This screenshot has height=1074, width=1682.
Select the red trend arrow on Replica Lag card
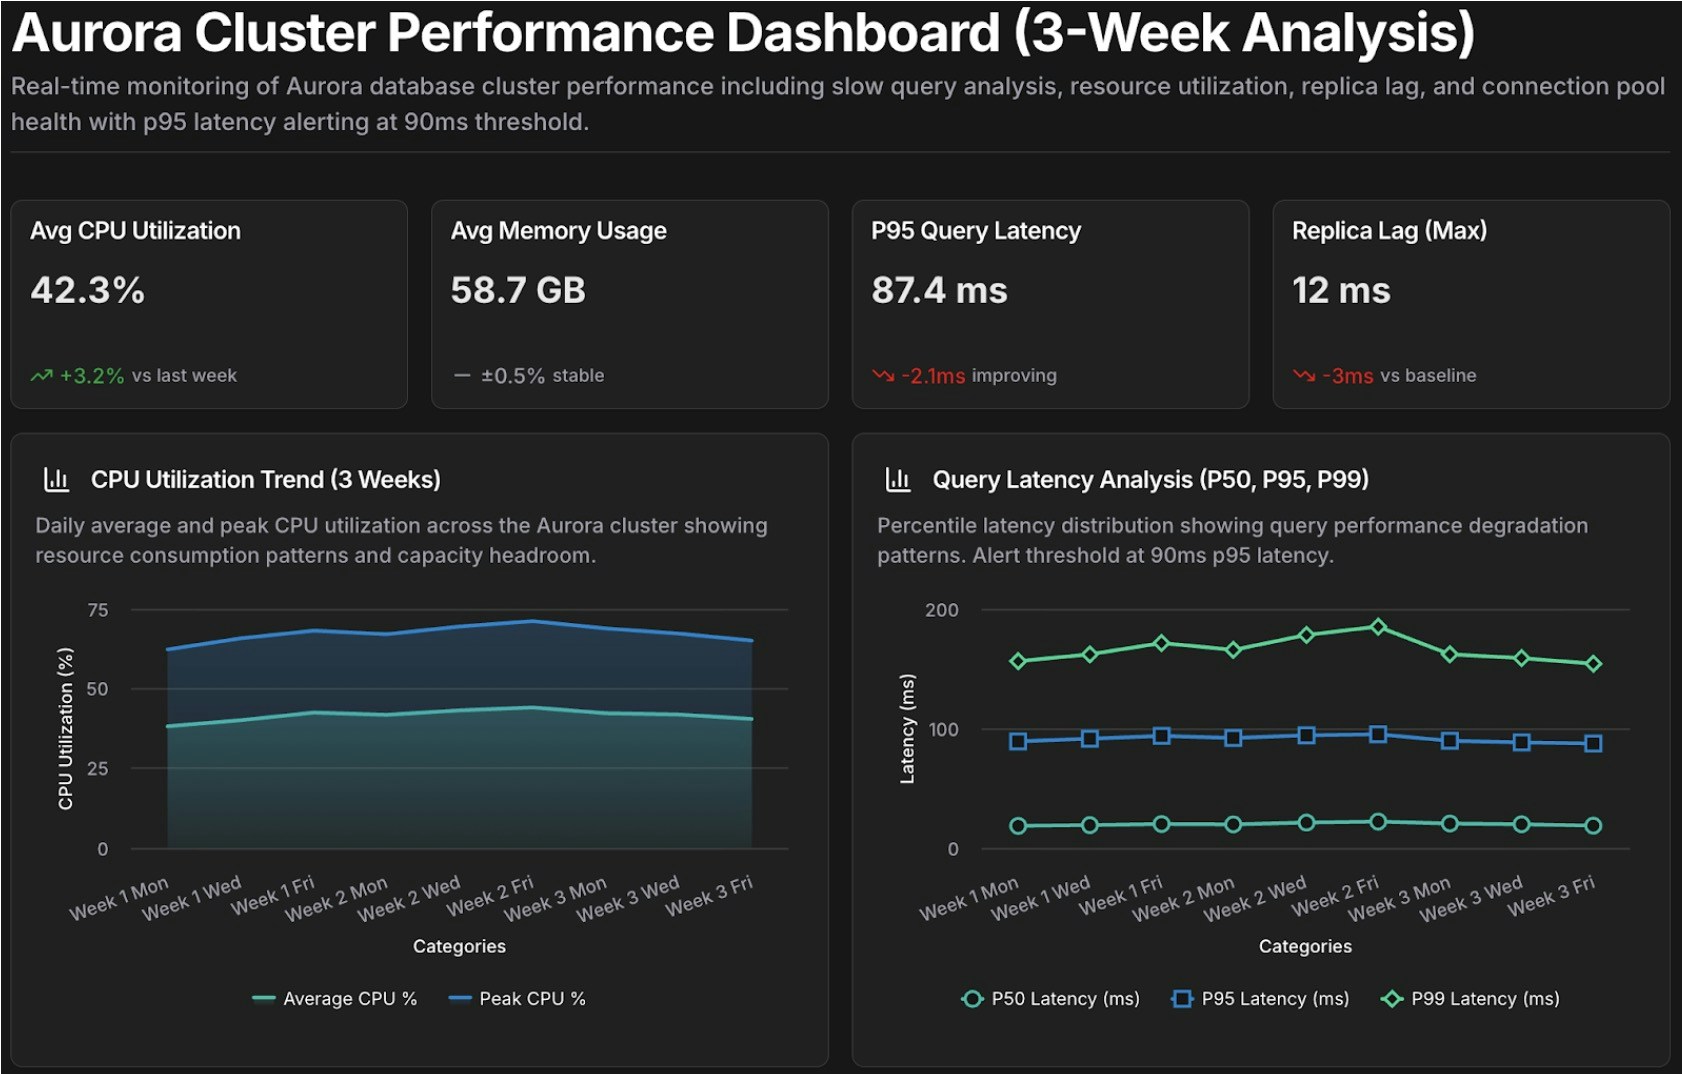1305,375
